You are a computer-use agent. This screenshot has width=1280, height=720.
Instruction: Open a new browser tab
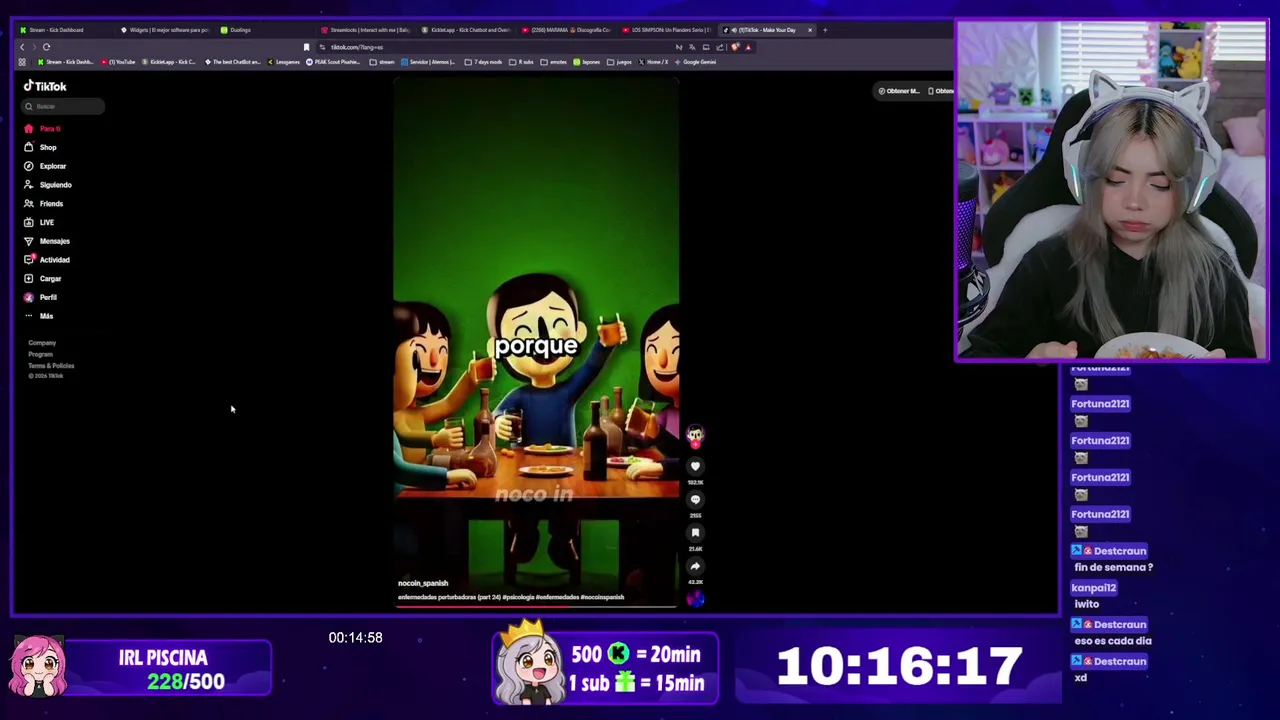pyautogui.click(x=825, y=30)
